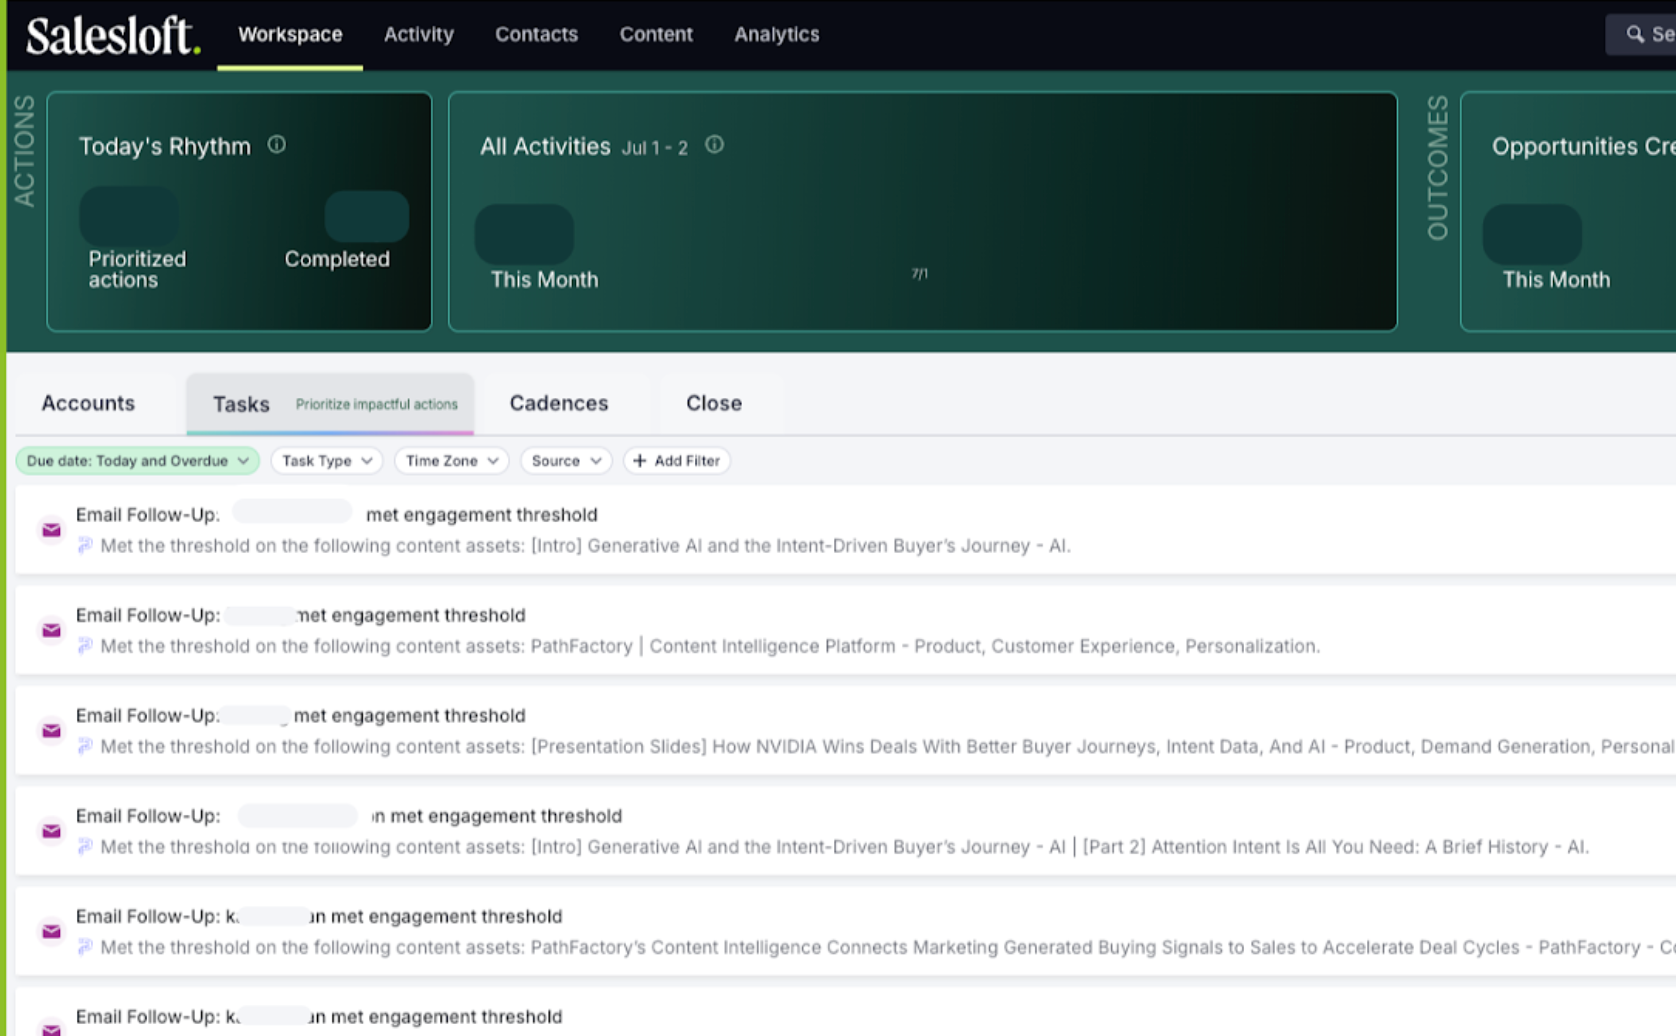1676x1036 pixels.
Task: Switch to the Accounts tab
Action: (x=88, y=403)
